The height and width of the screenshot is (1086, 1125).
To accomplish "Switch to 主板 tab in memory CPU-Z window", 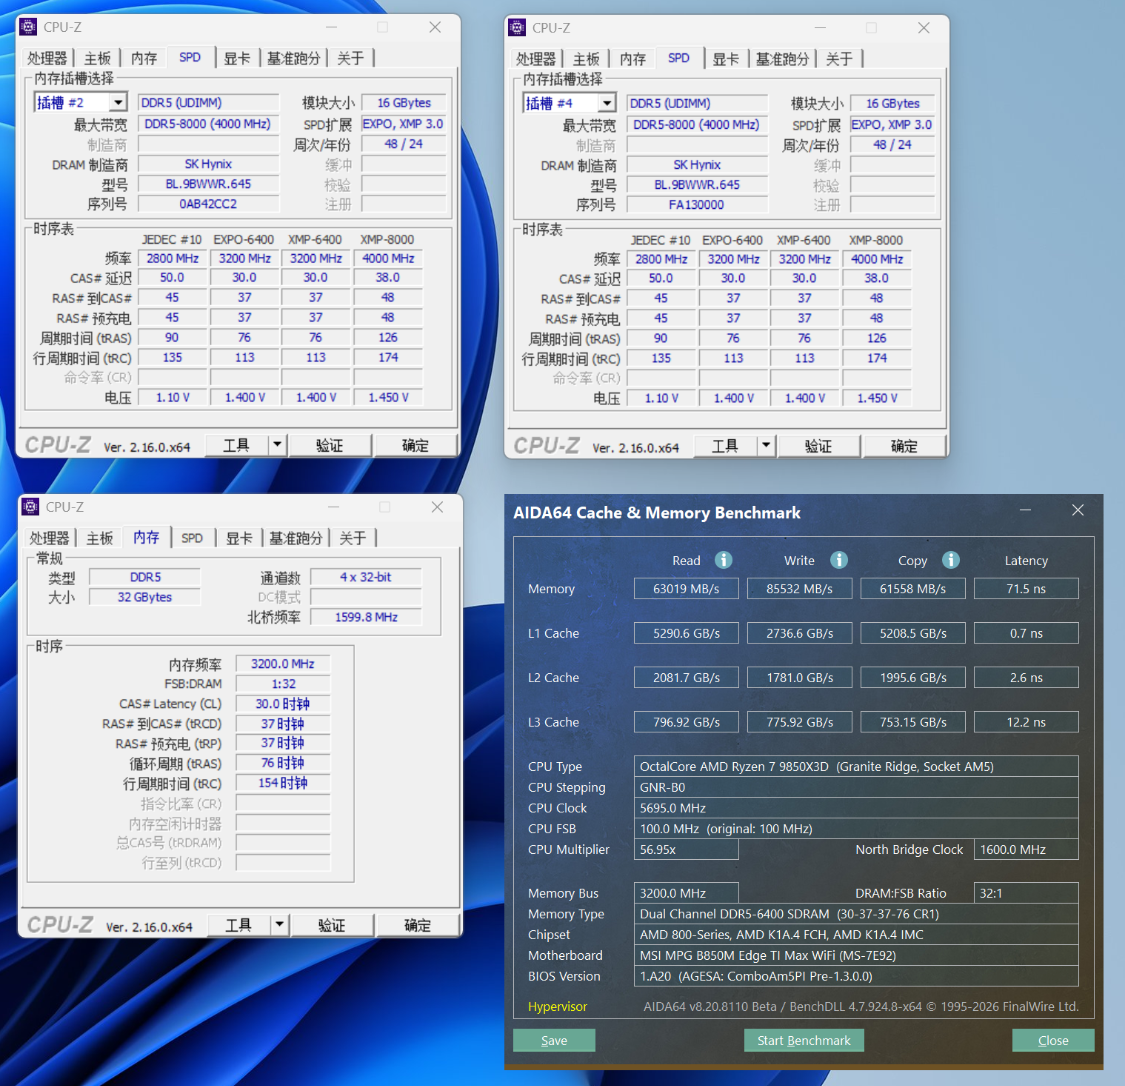I will [99, 538].
